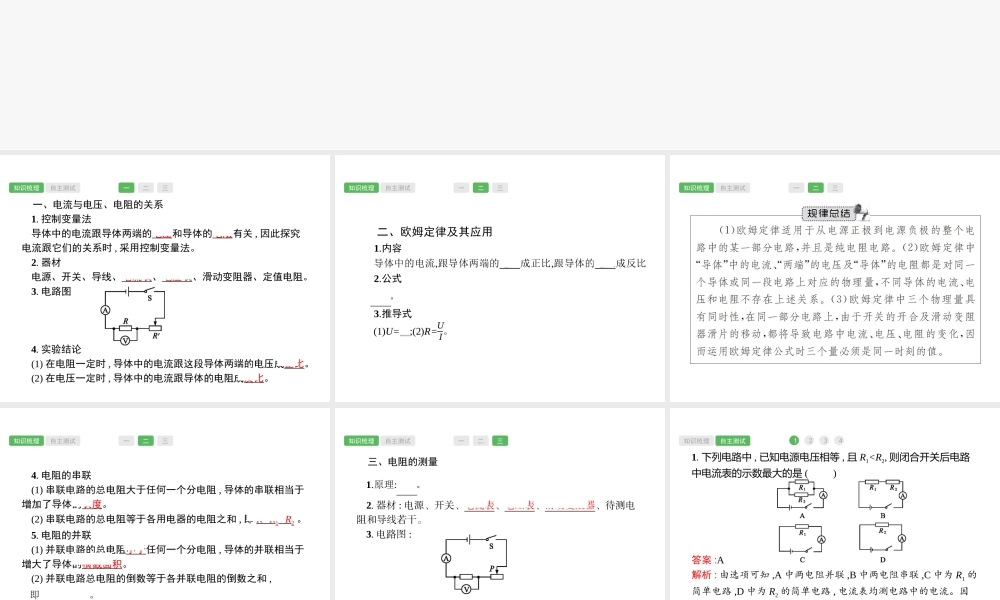Click section 三 button on 欧姆定律及其应用 slide
This screenshot has height=600, width=1000.
[500, 188]
